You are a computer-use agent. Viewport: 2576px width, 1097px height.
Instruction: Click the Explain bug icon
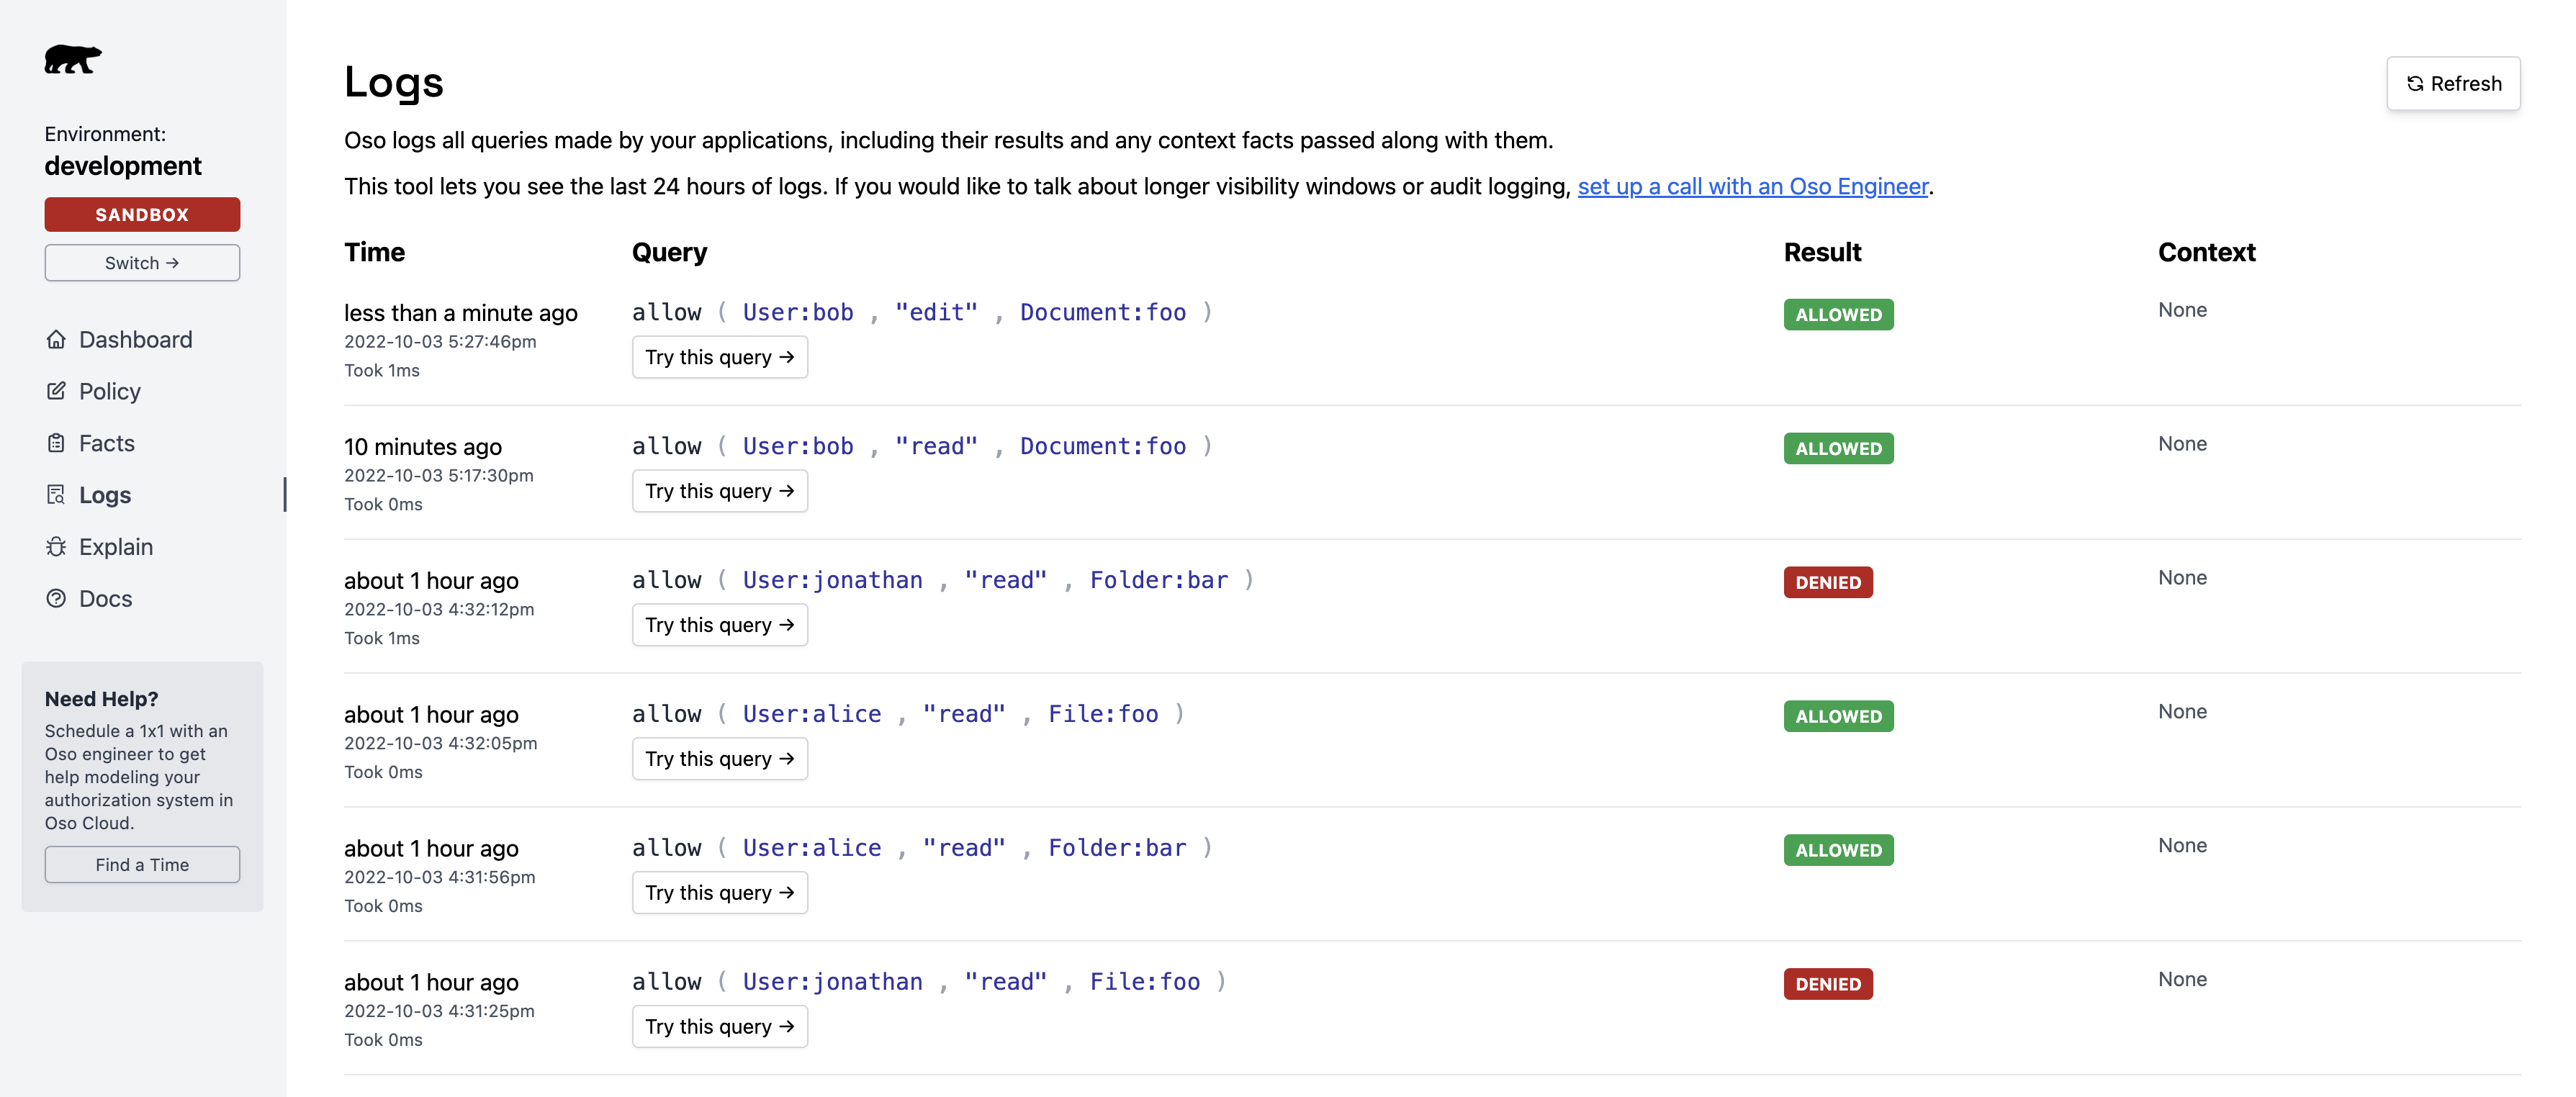pyautogui.click(x=56, y=547)
